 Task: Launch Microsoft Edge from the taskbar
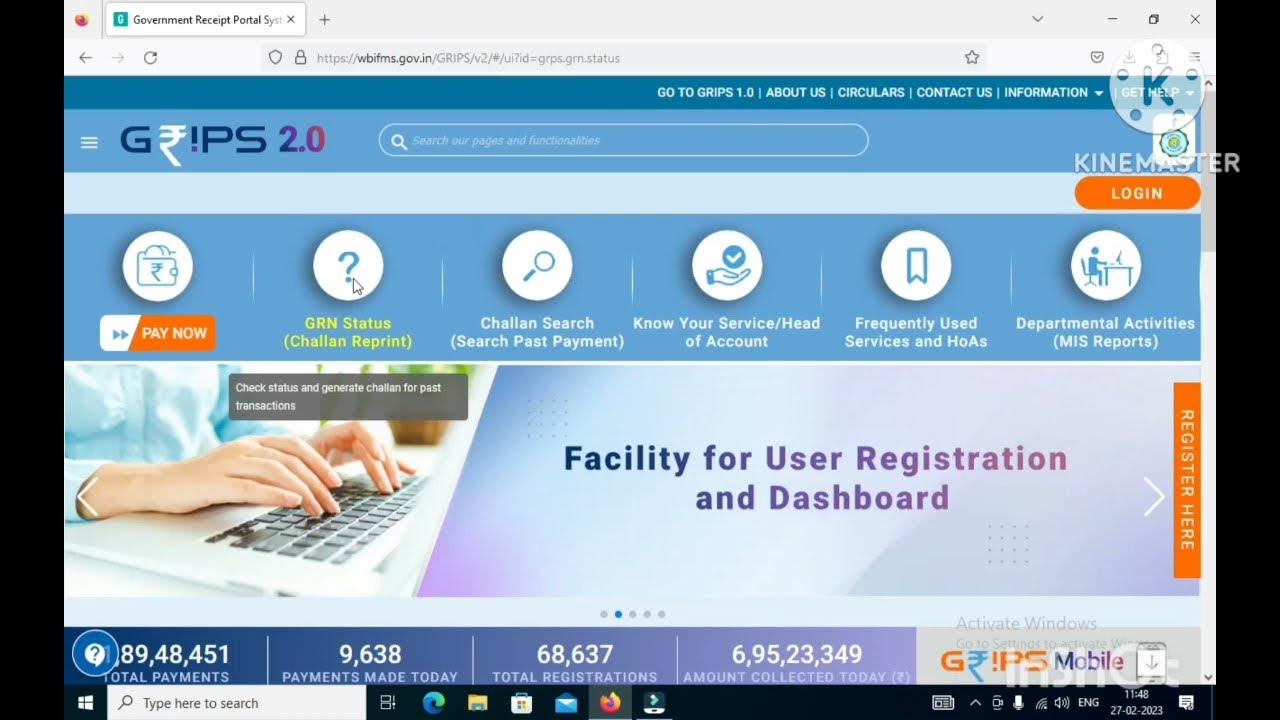(x=433, y=703)
